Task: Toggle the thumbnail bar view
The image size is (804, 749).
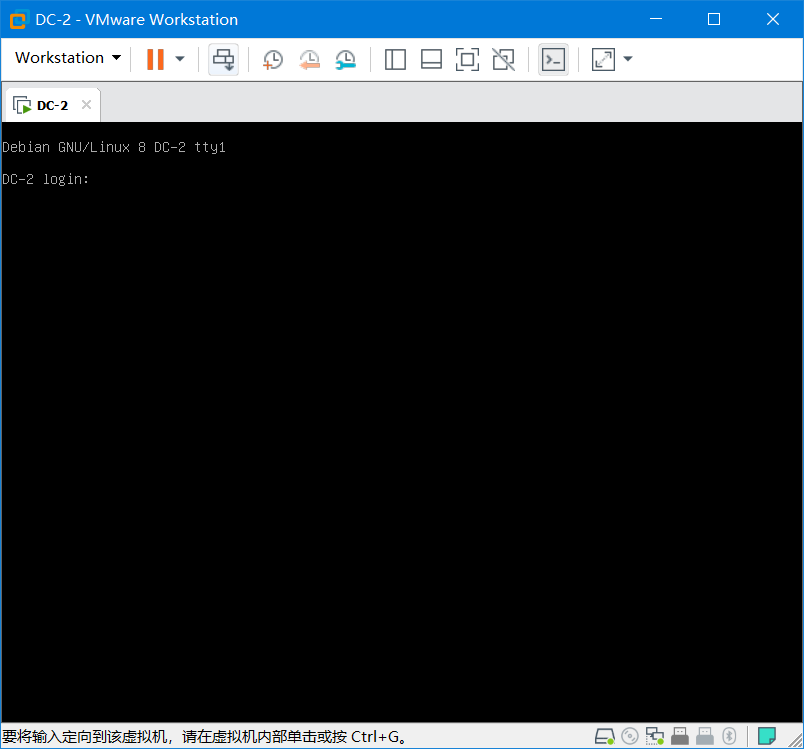Action: point(431,59)
